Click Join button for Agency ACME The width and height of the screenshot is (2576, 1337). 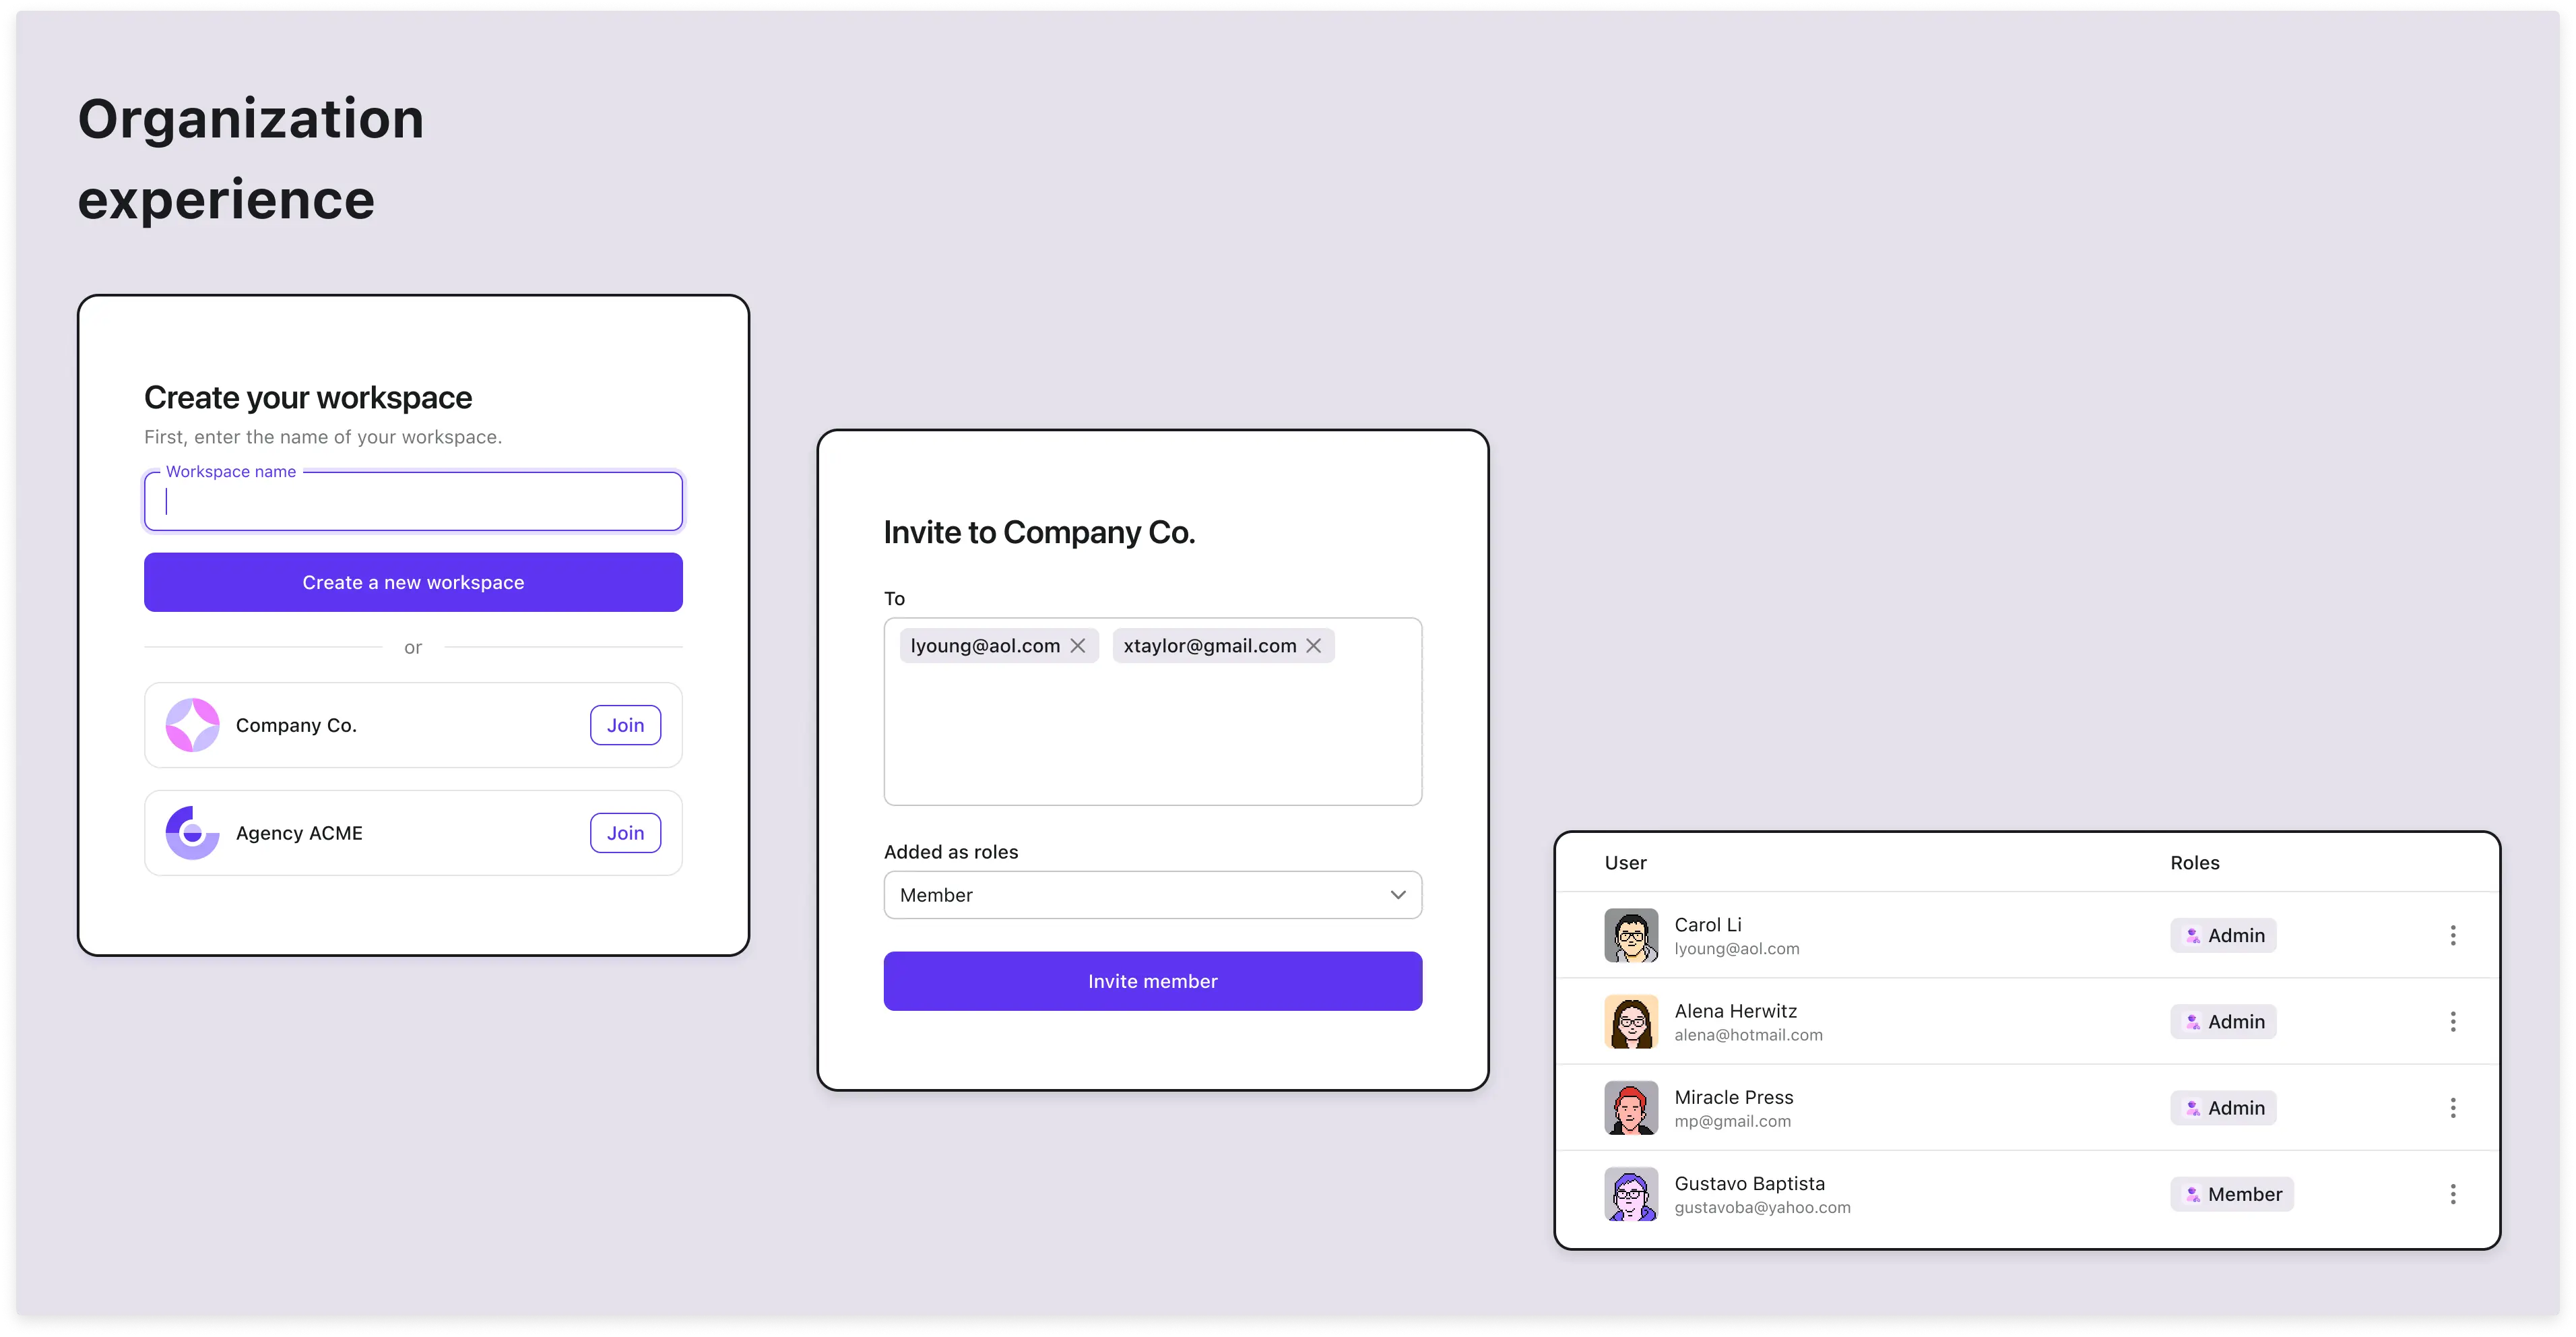tap(625, 832)
